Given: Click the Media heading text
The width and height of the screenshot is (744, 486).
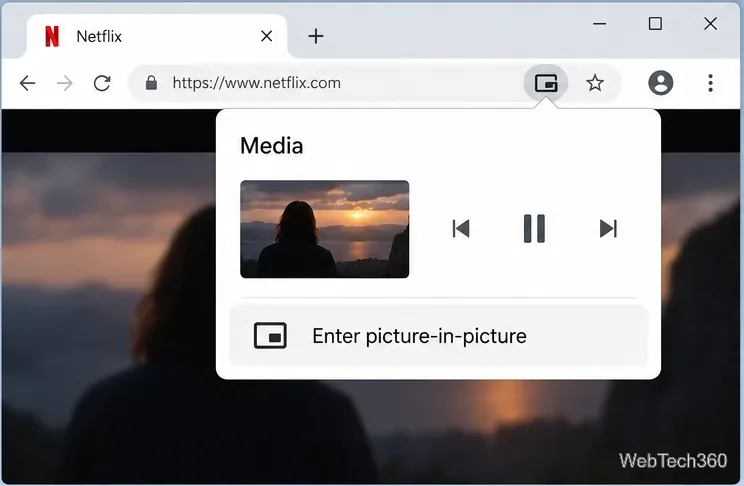Looking at the screenshot, I should pos(271,146).
